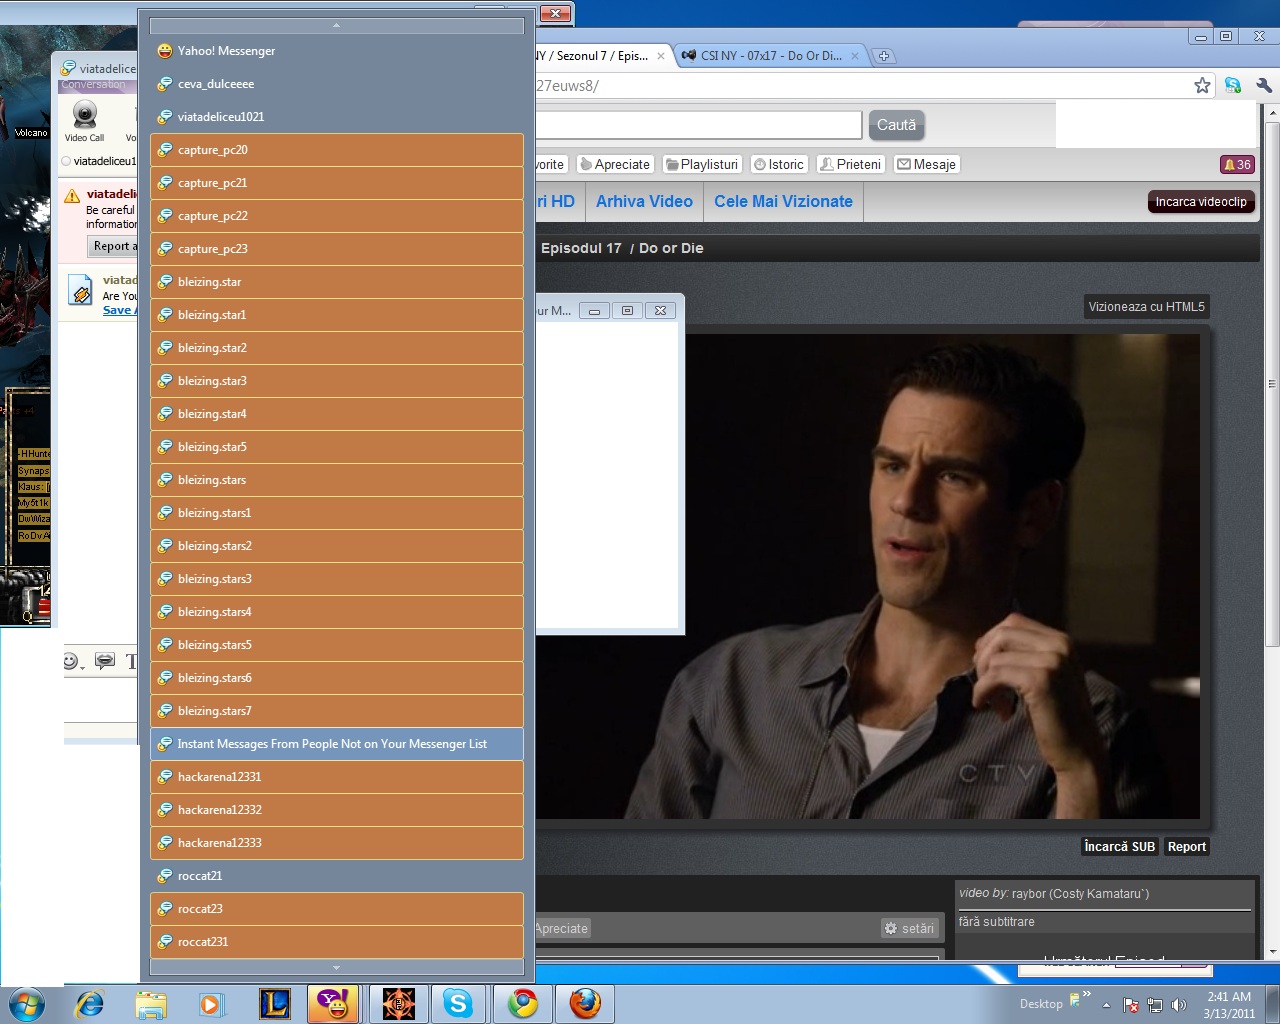Click the site search input field

pos(698,125)
